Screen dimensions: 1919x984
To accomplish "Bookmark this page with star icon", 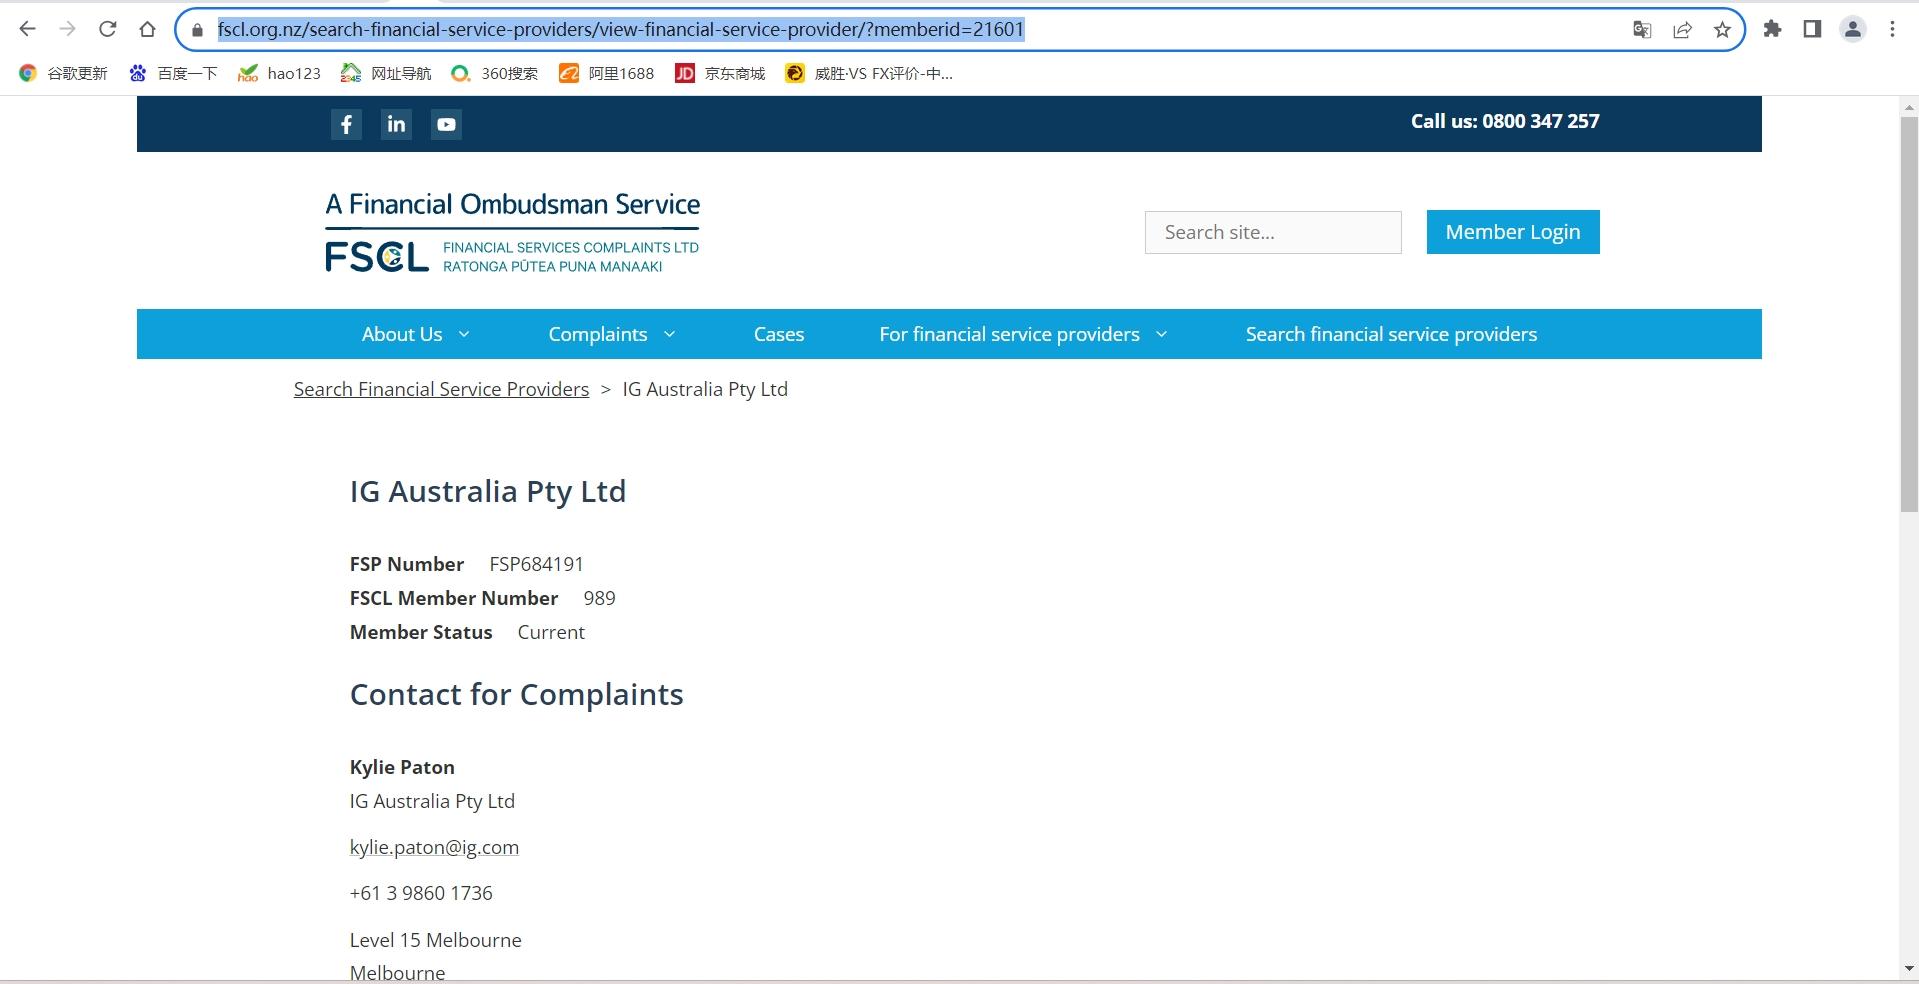I will 1722,30.
